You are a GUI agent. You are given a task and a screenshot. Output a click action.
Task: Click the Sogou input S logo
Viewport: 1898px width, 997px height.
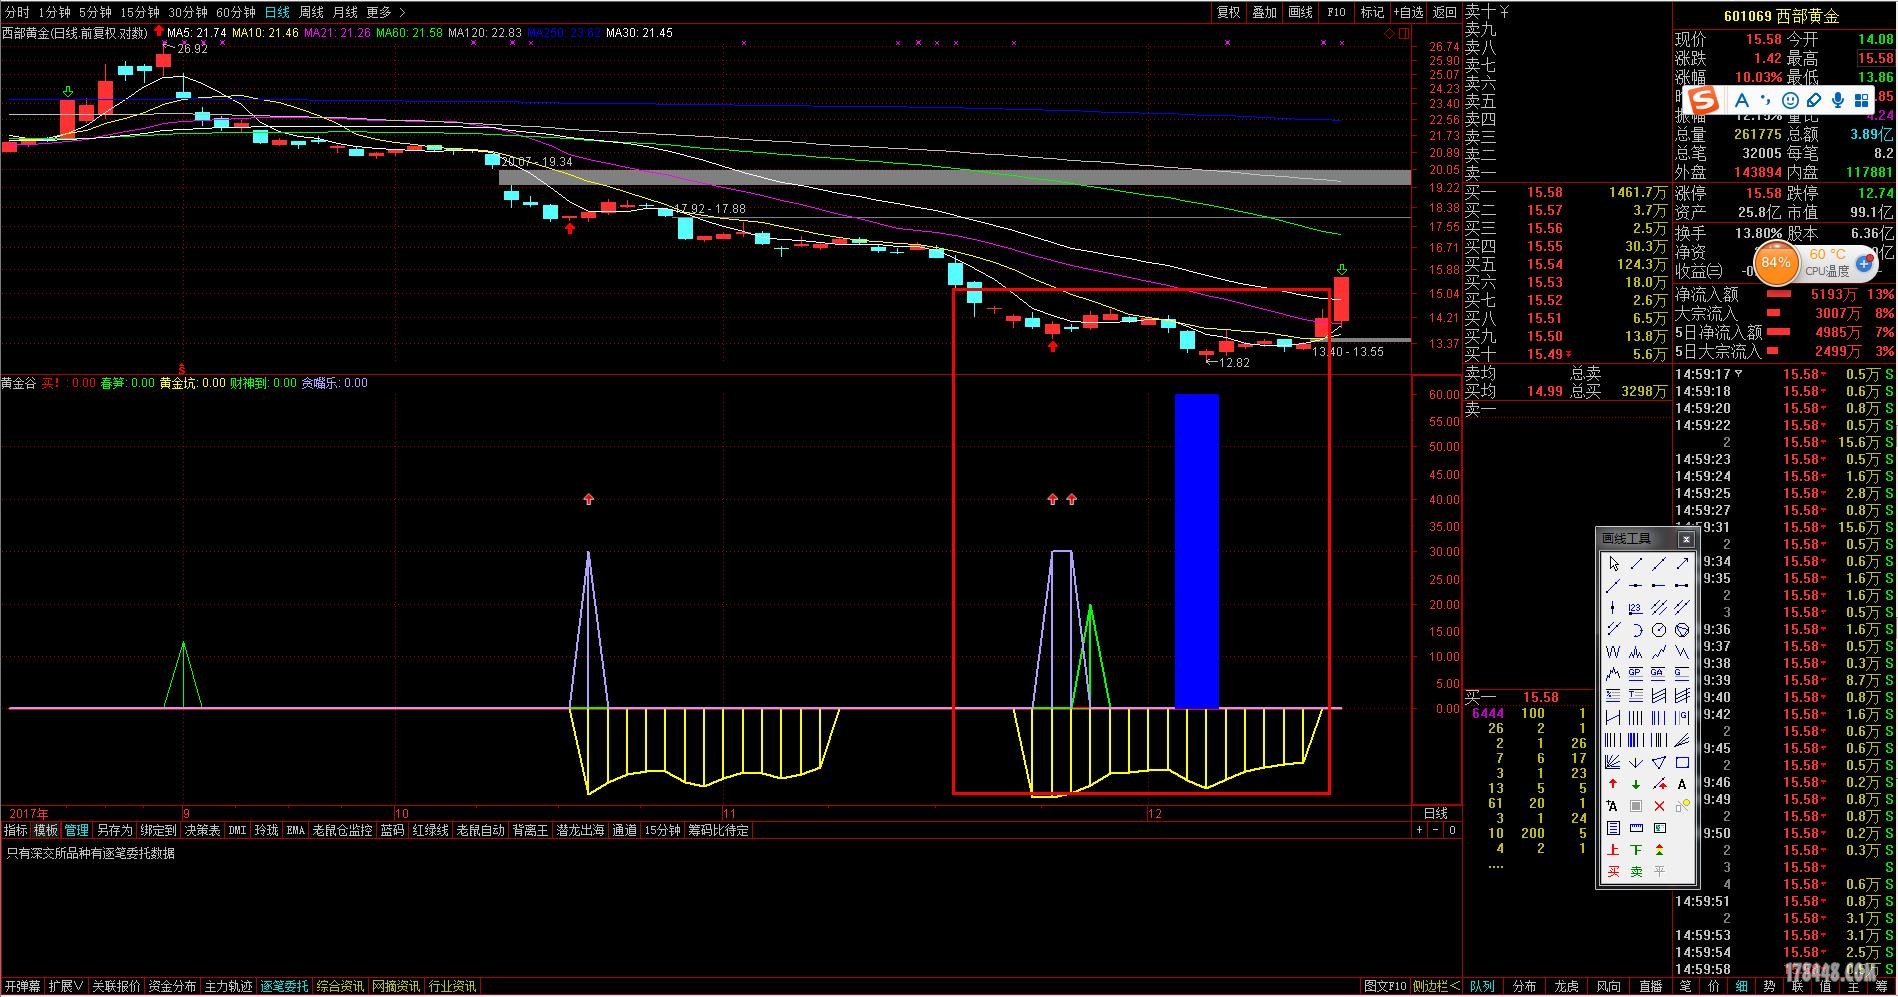click(x=1703, y=100)
